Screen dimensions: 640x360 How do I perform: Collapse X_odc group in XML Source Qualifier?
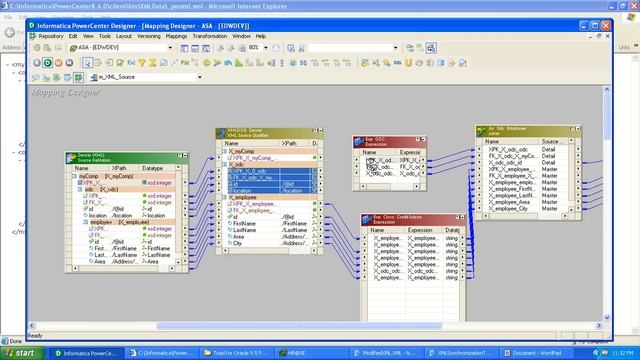pos(224,164)
